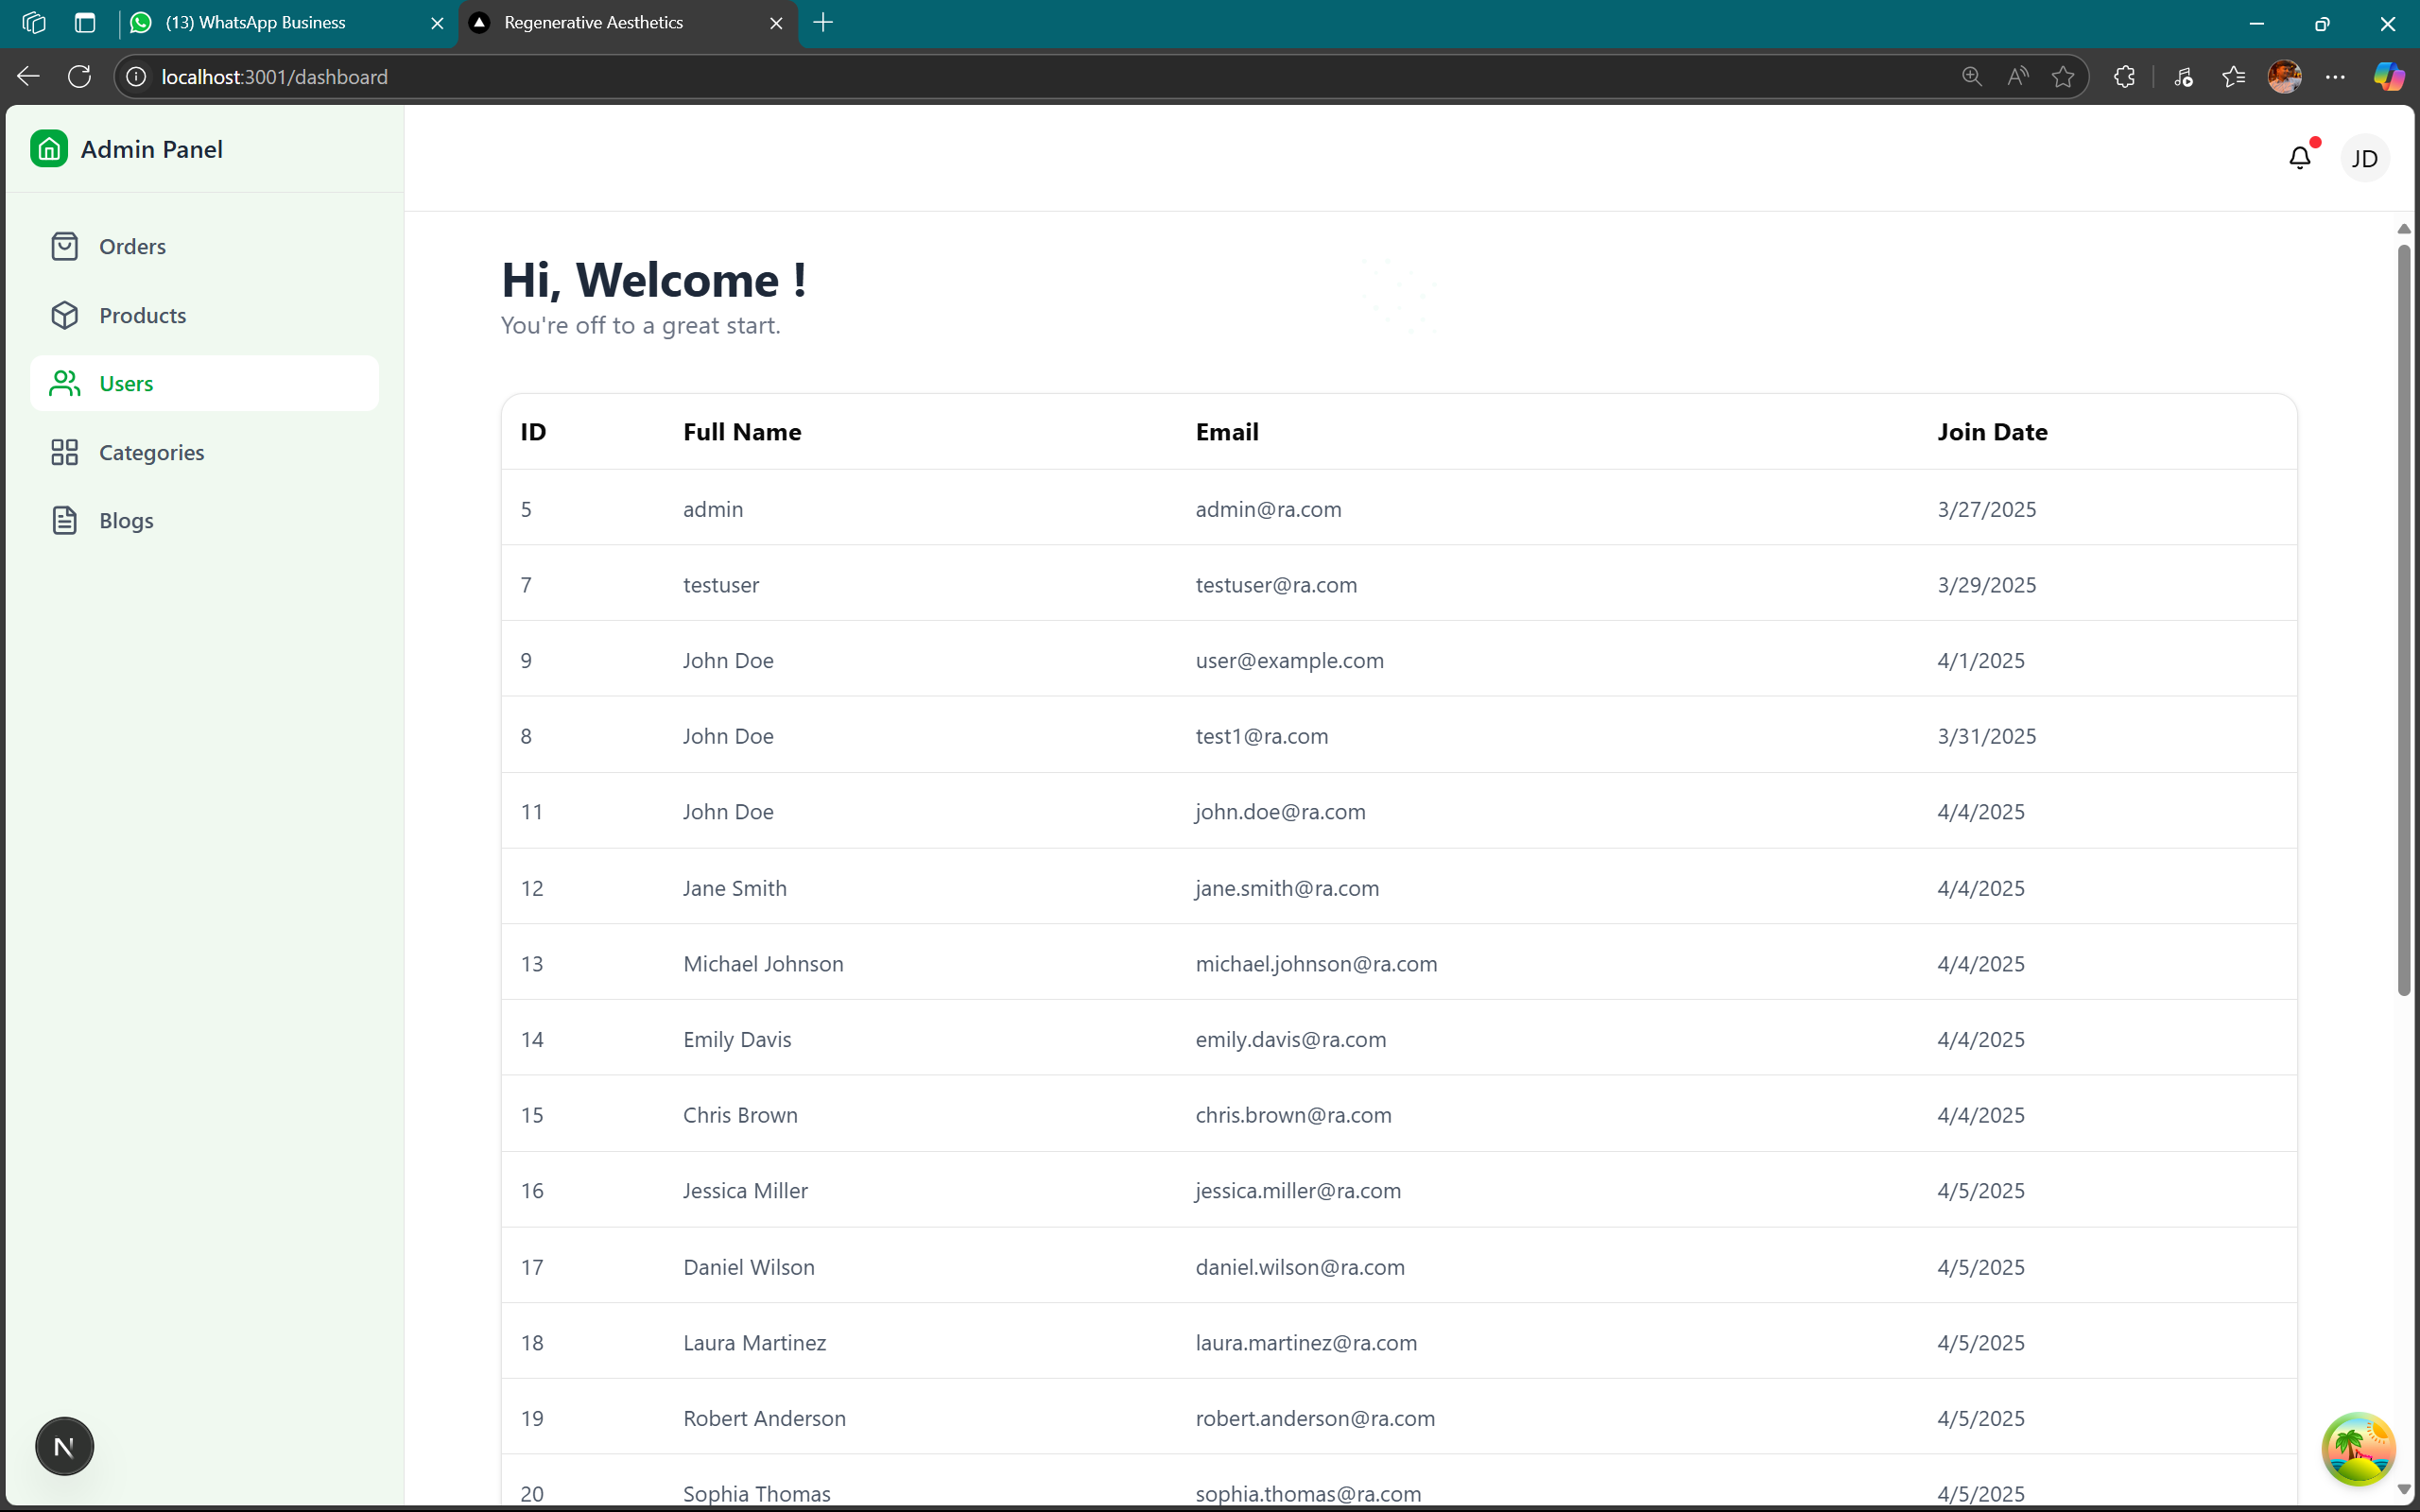Open the Orders section in sidebar

(132, 246)
